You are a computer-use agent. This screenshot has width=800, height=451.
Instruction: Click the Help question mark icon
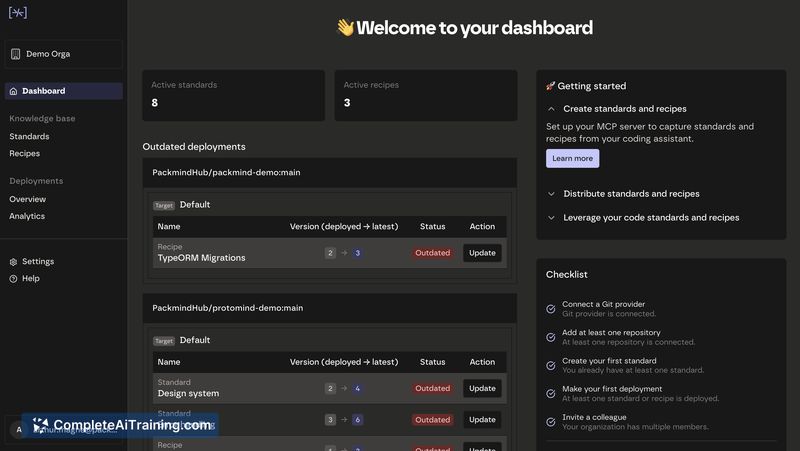point(13,279)
